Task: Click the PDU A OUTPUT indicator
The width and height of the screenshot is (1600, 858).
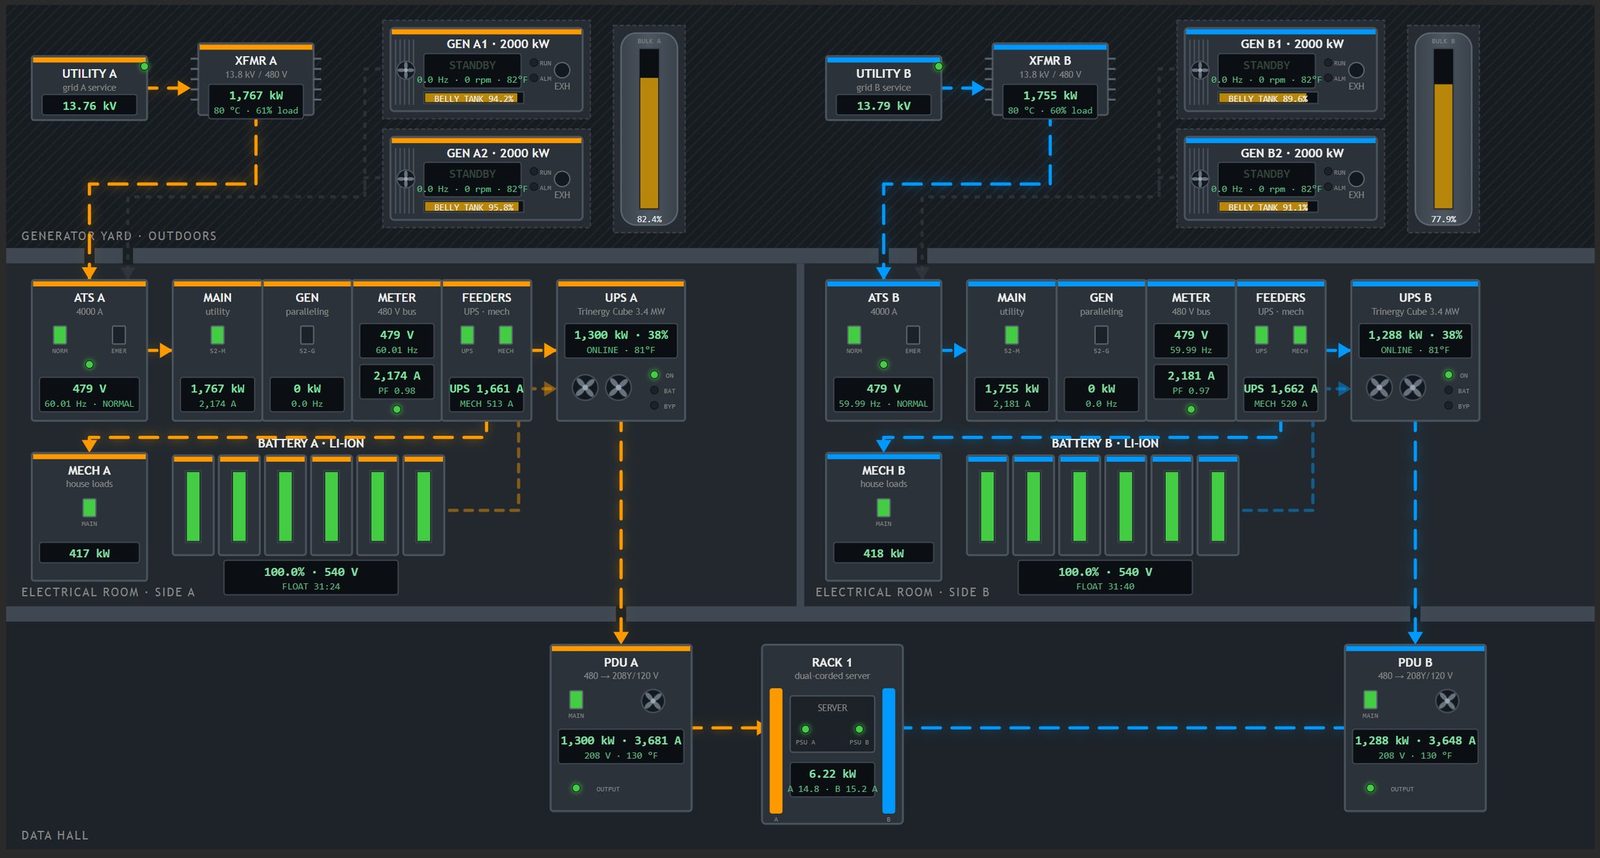Action: 576,788
